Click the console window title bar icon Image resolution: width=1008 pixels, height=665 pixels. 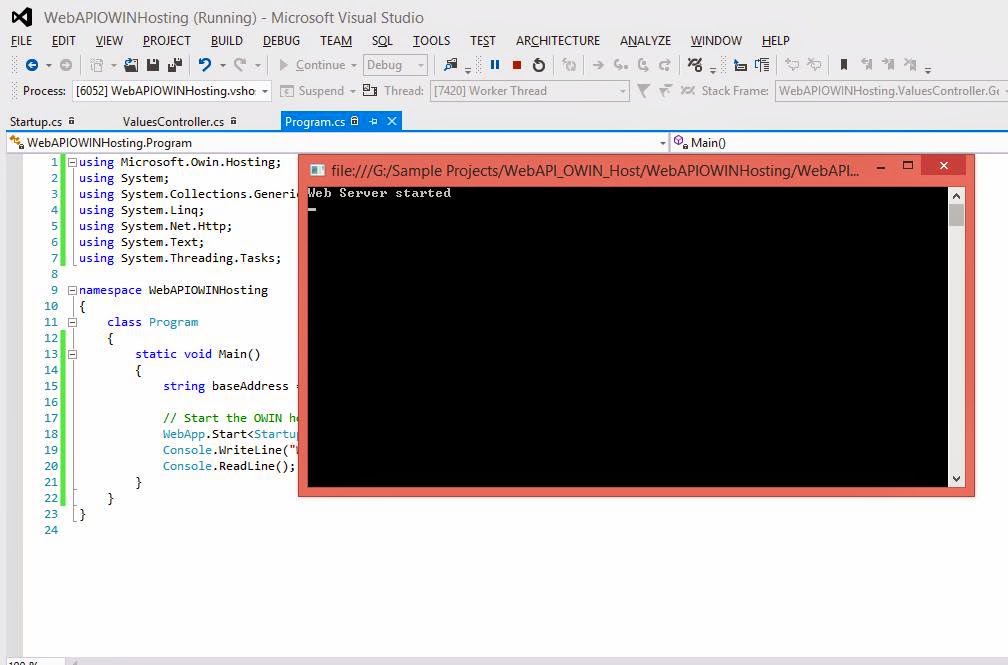click(x=317, y=170)
